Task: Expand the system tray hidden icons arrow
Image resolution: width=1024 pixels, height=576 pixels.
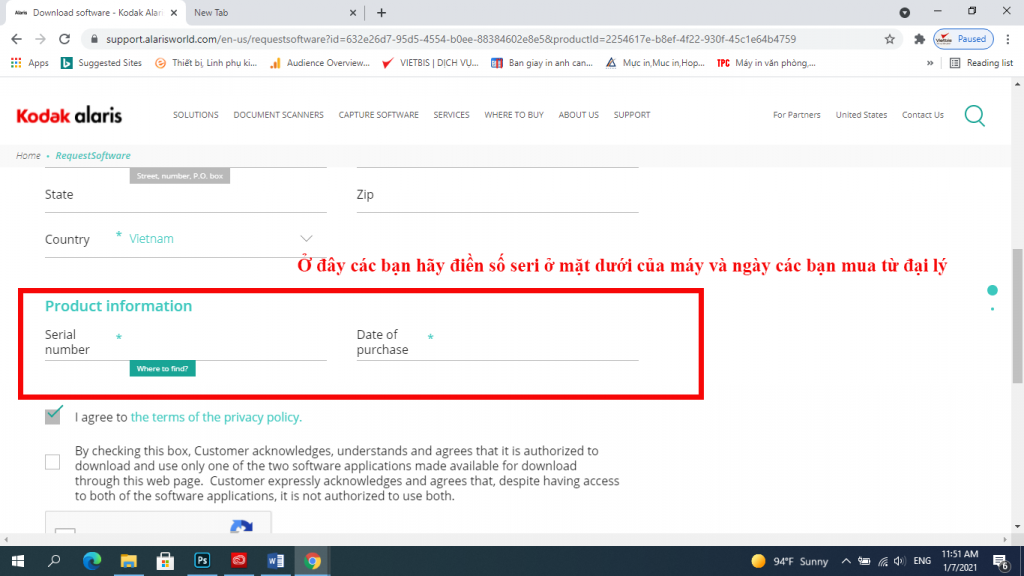Action: [846, 561]
